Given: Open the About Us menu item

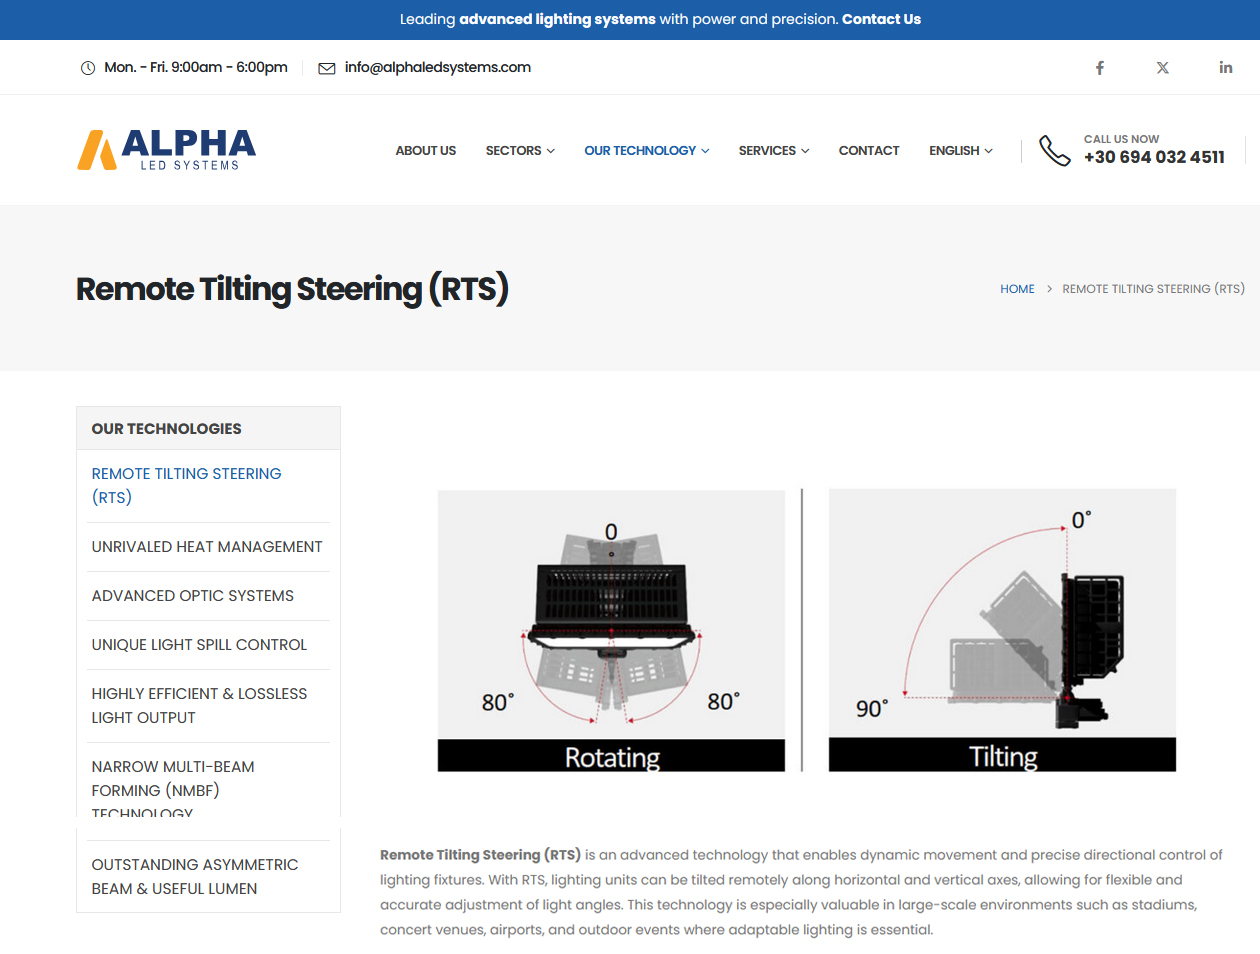Looking at the screenshot, I should pyautogui.click(x=426, y=151).
